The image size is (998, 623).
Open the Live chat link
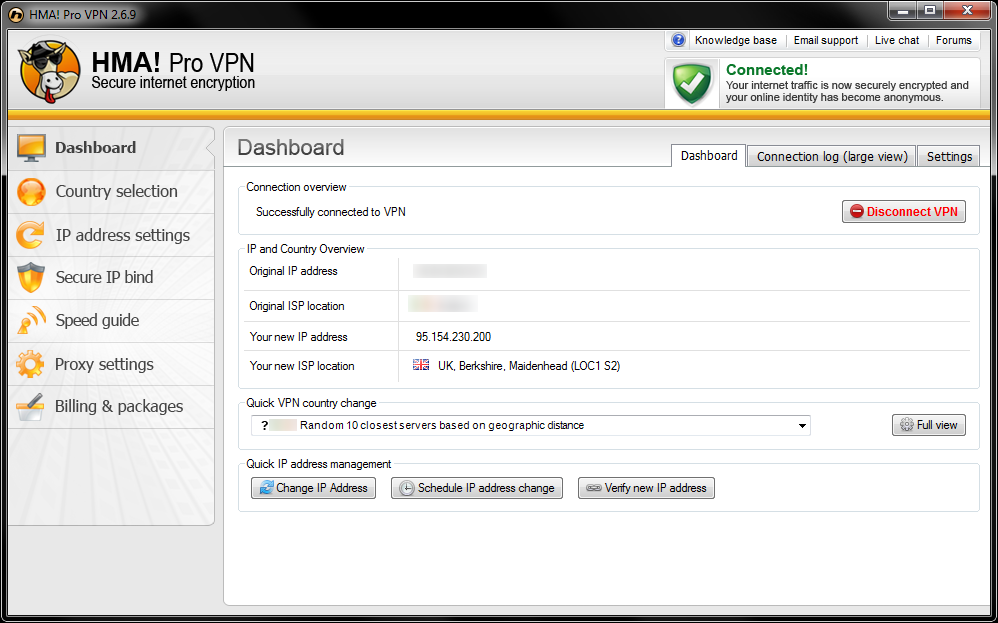point(897,40)
